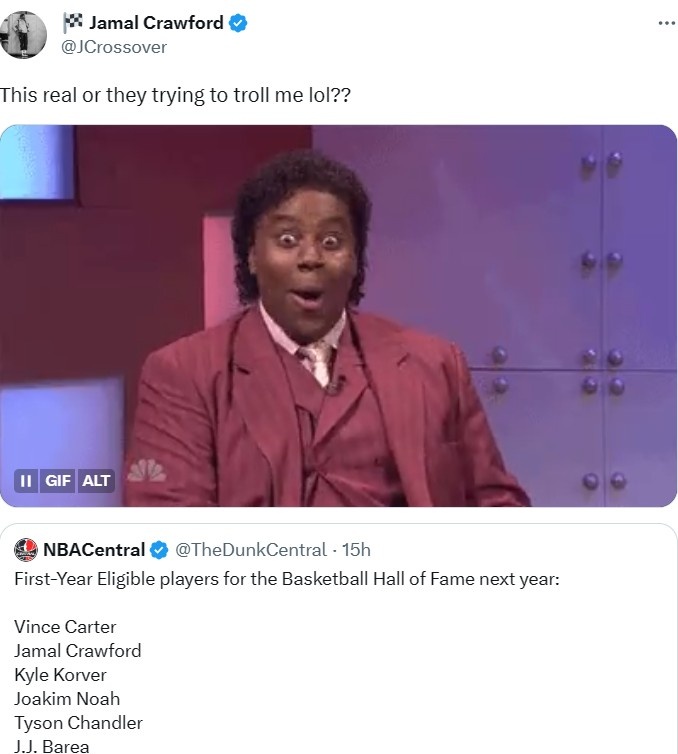Click Tyson Chandler in the quoted list
Screen dimensions: 678x754
[78, 723]
